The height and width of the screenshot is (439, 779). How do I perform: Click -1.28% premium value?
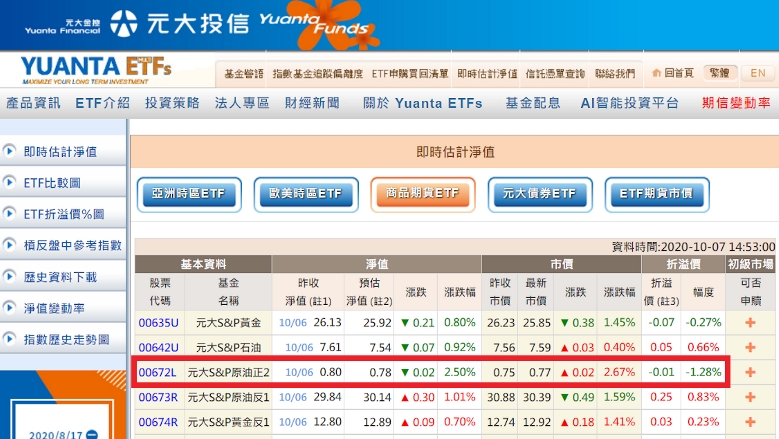pos(703,372)
